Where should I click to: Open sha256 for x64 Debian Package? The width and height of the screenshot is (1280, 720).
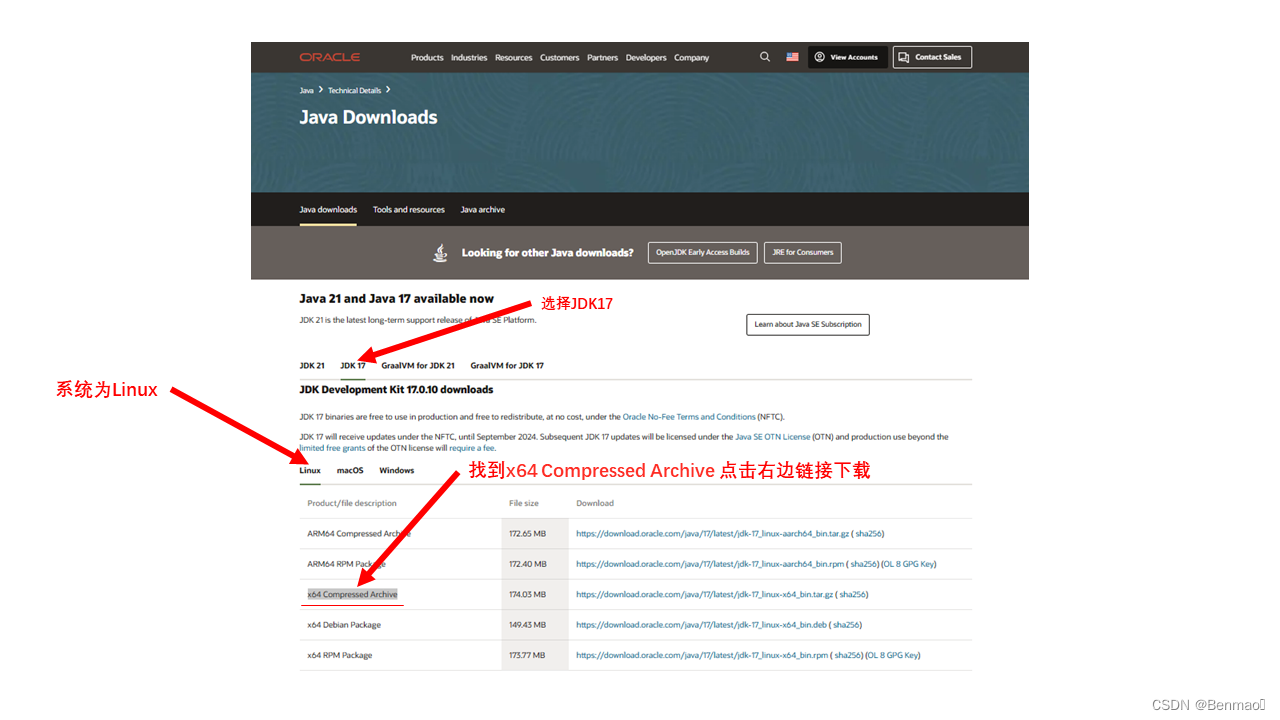tap(847, 625)
